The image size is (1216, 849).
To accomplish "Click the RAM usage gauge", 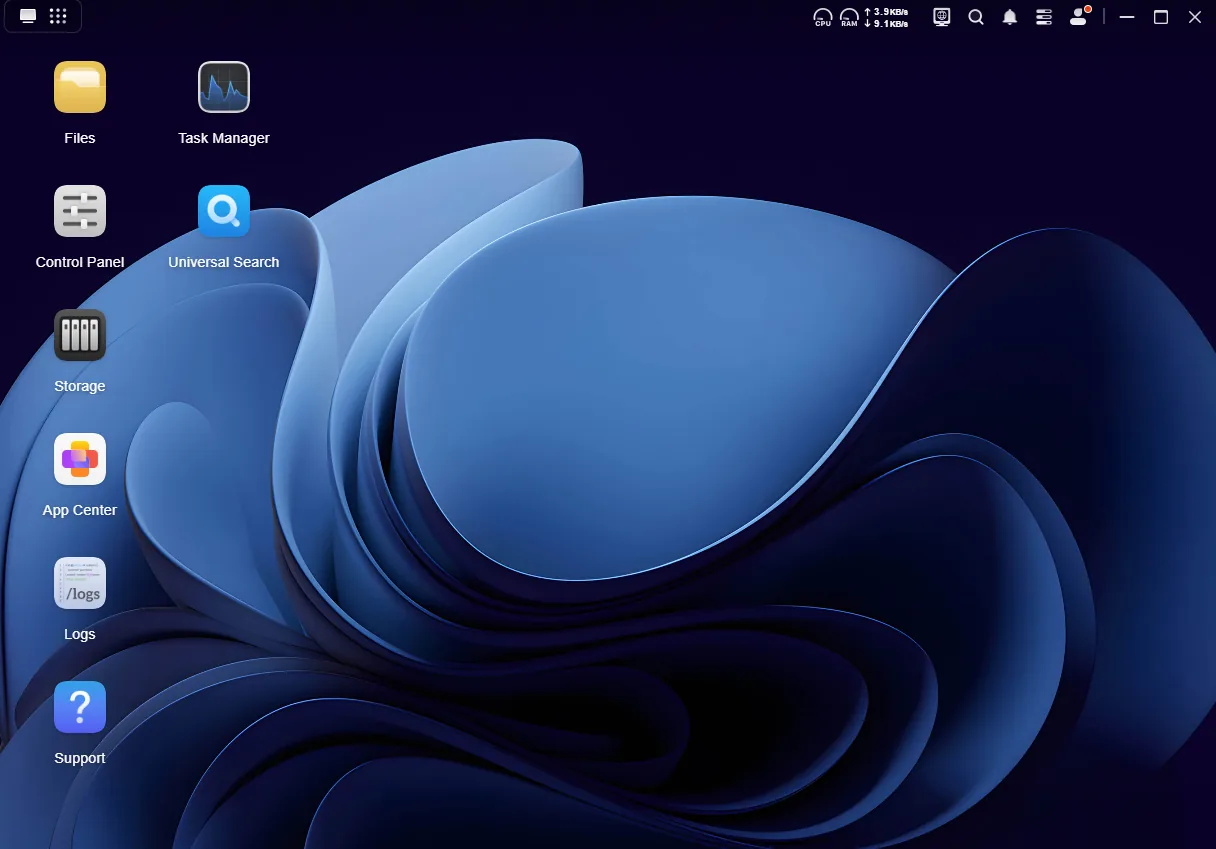I will 849,17.
